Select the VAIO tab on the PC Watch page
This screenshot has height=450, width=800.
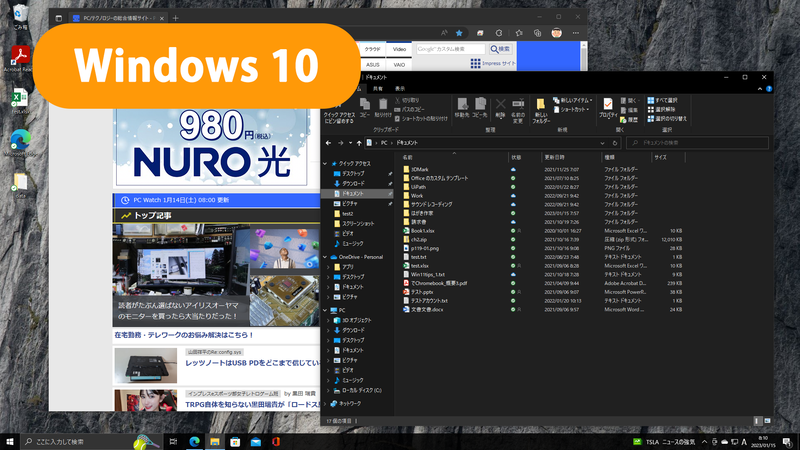coord(399,65)
